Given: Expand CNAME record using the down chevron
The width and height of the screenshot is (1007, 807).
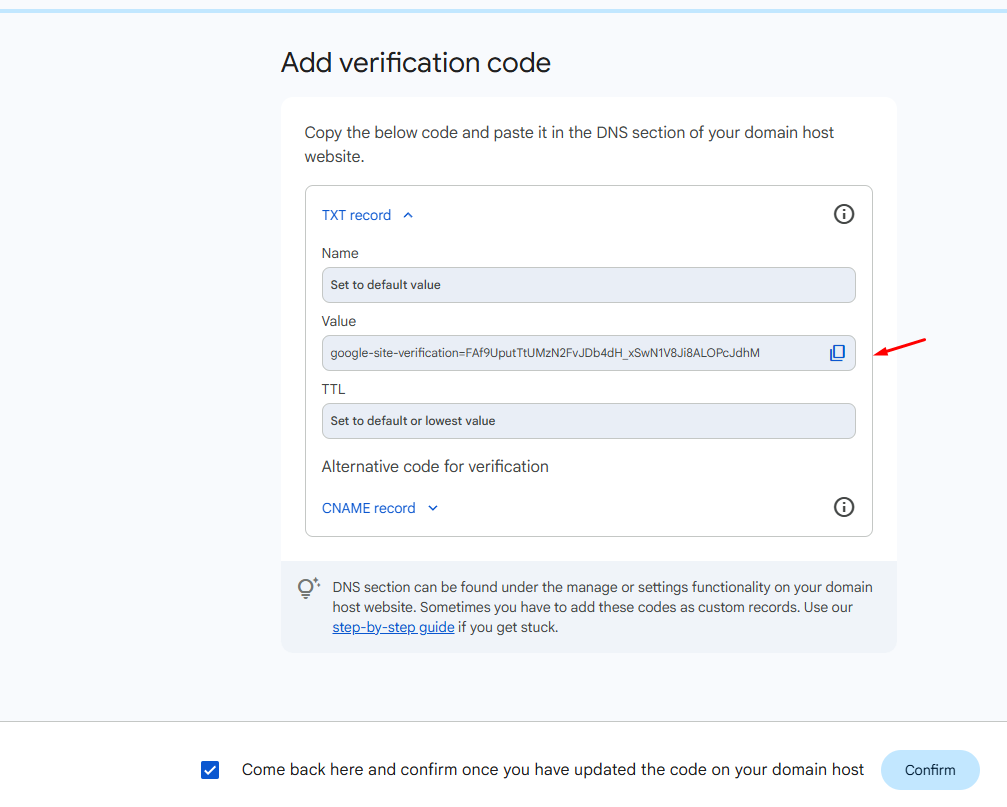Looking at the screenshot, I should coord(433,508).
